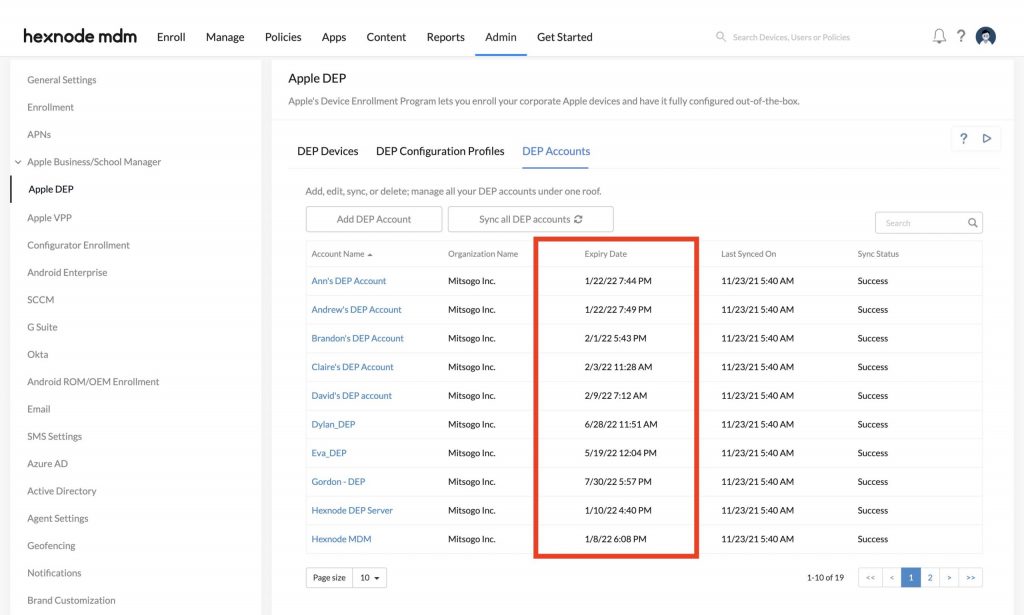
Task: Open the Eva_DEP account link
Action: point(329,454)
